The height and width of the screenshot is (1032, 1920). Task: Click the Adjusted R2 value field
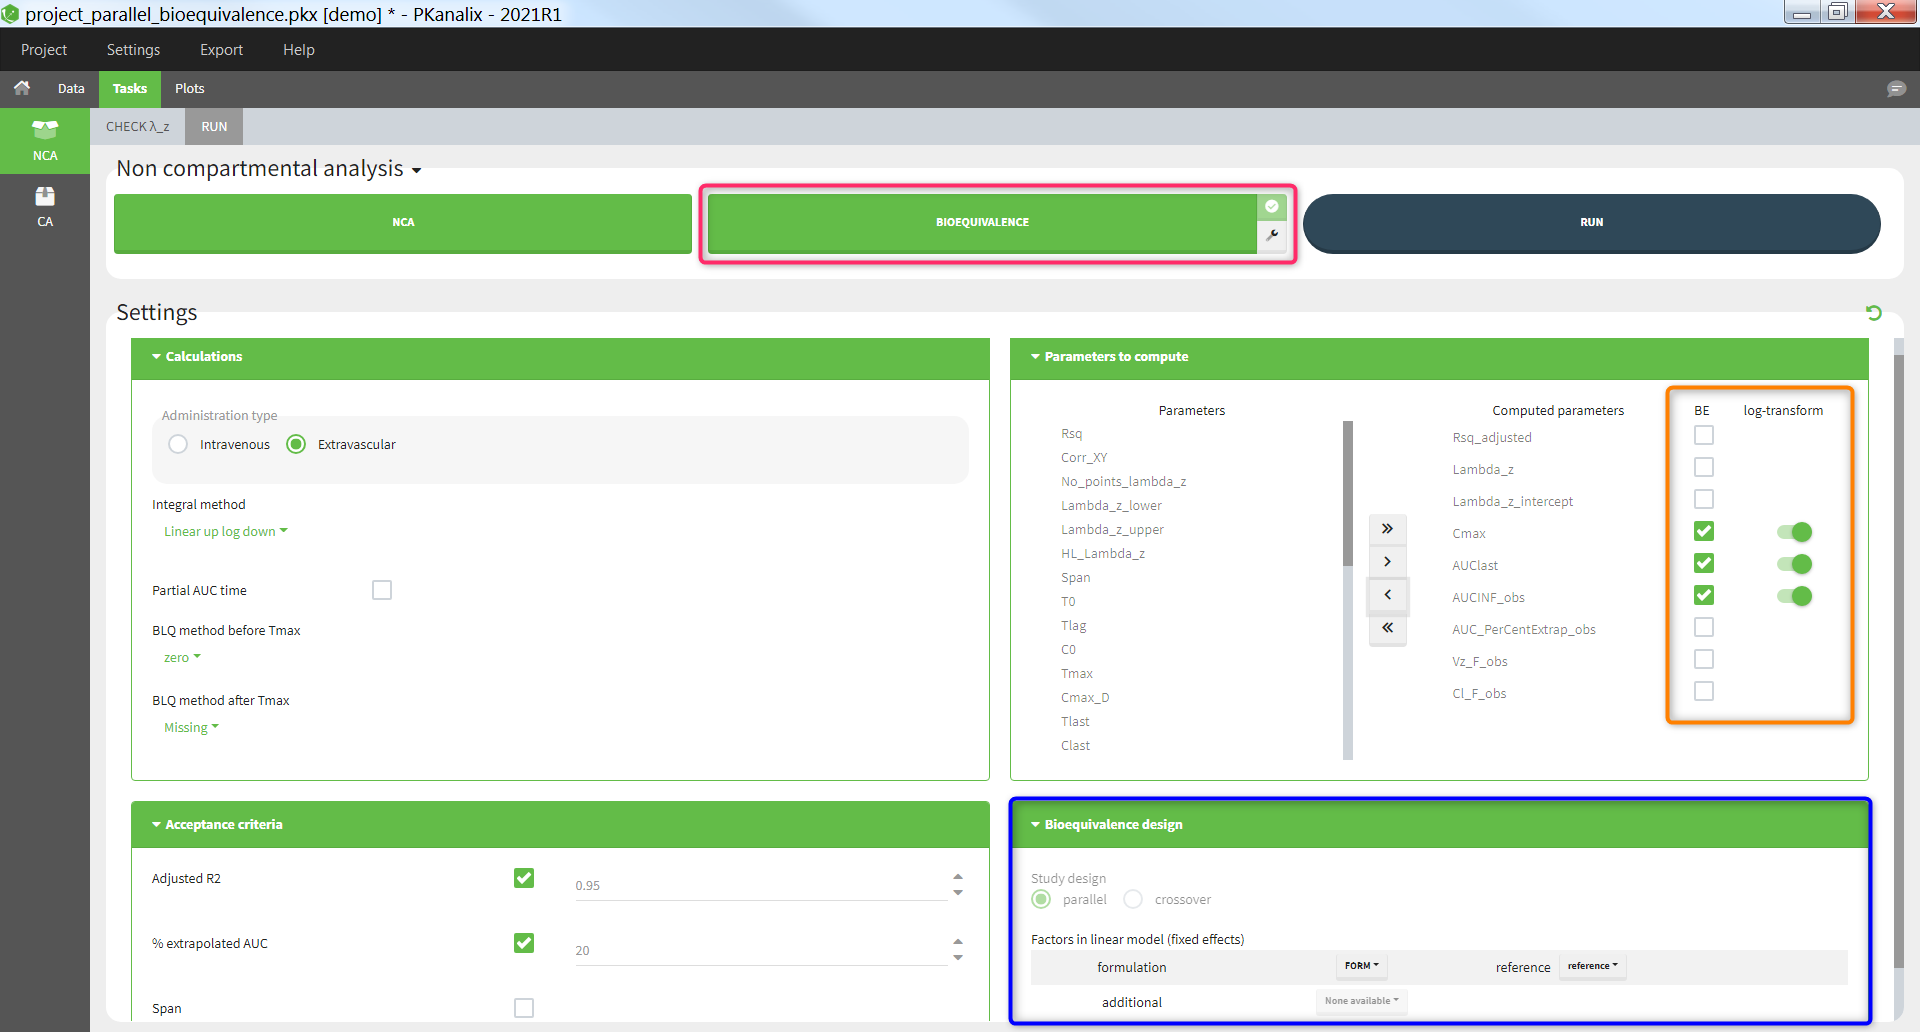[x=760, y=885]
